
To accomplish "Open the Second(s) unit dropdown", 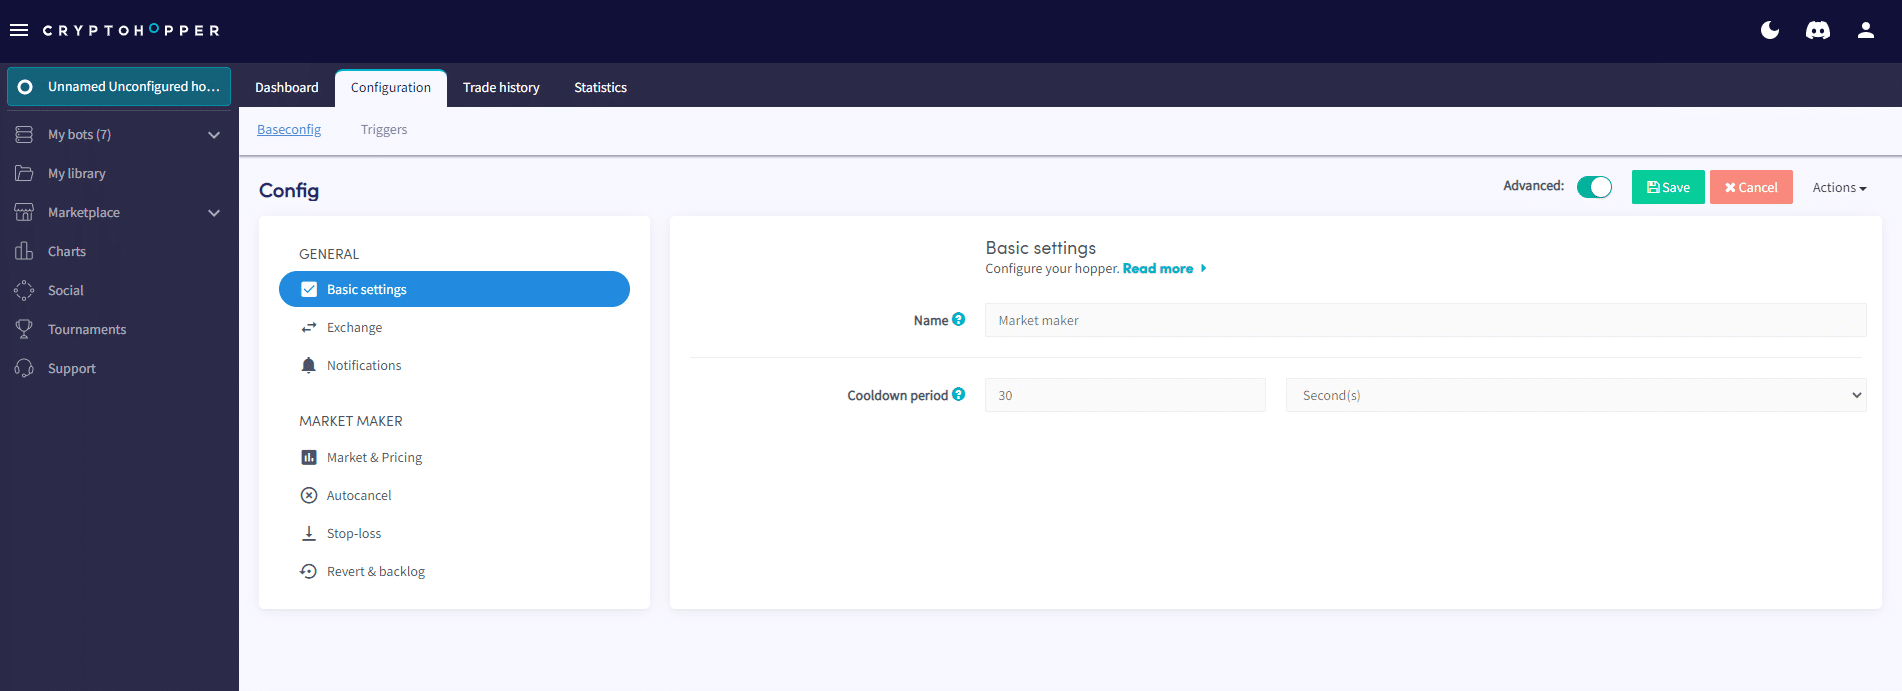I will tap(1576, 395).
